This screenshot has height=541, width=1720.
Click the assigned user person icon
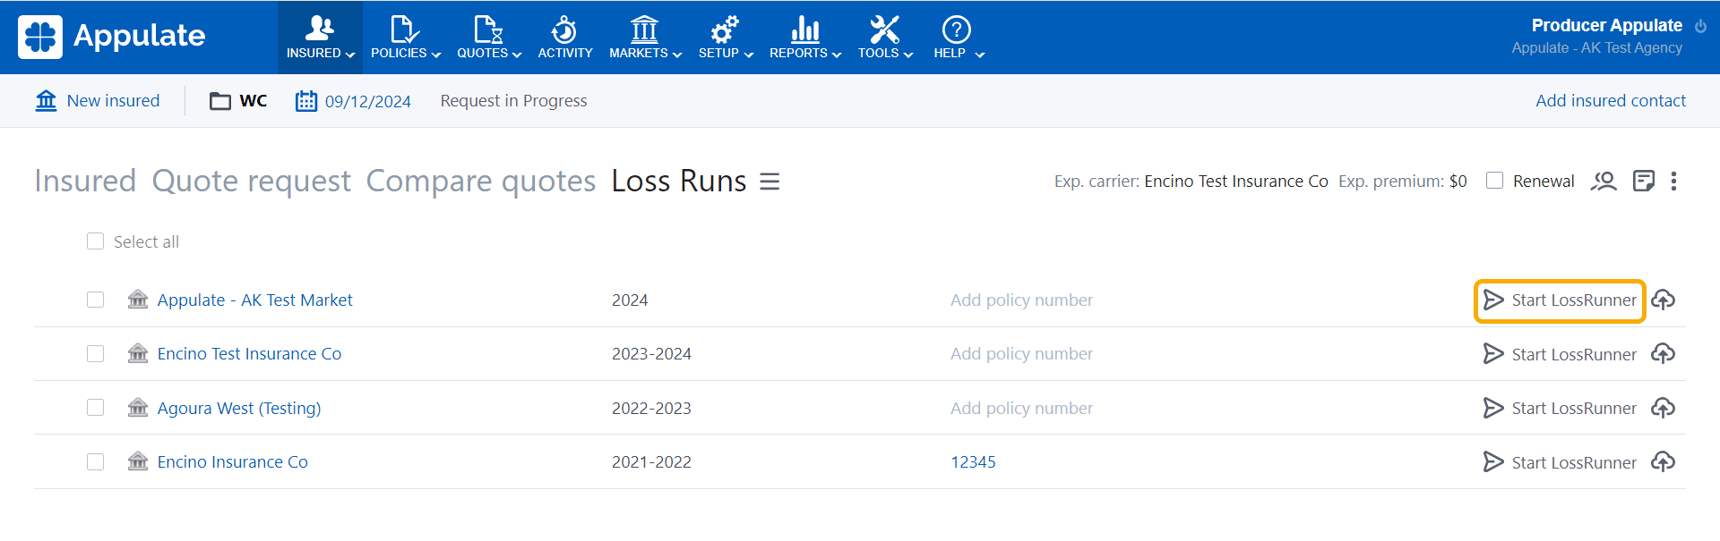[x=1604, y=181]
